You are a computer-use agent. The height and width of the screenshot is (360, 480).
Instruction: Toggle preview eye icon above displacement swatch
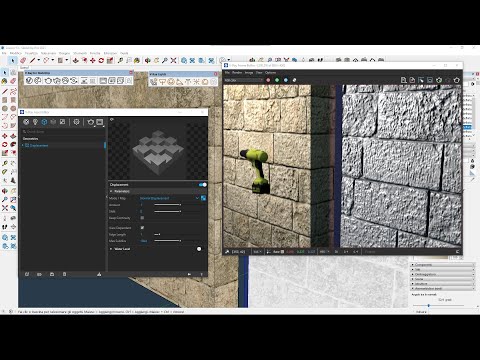(x=112, y=119)
